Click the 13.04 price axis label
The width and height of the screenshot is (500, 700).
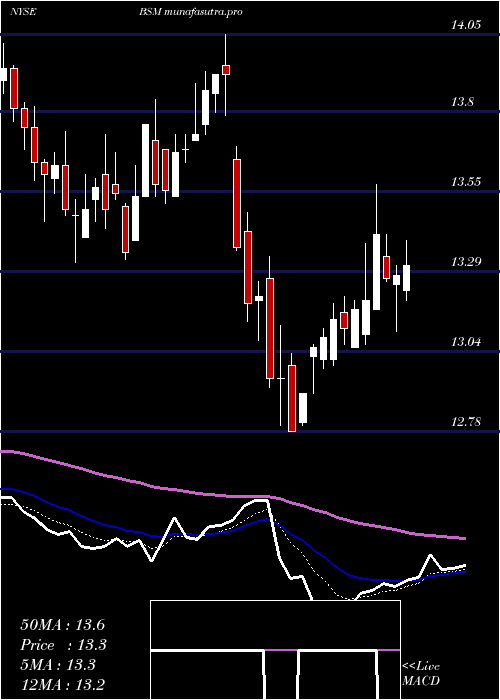pos(465,342)
